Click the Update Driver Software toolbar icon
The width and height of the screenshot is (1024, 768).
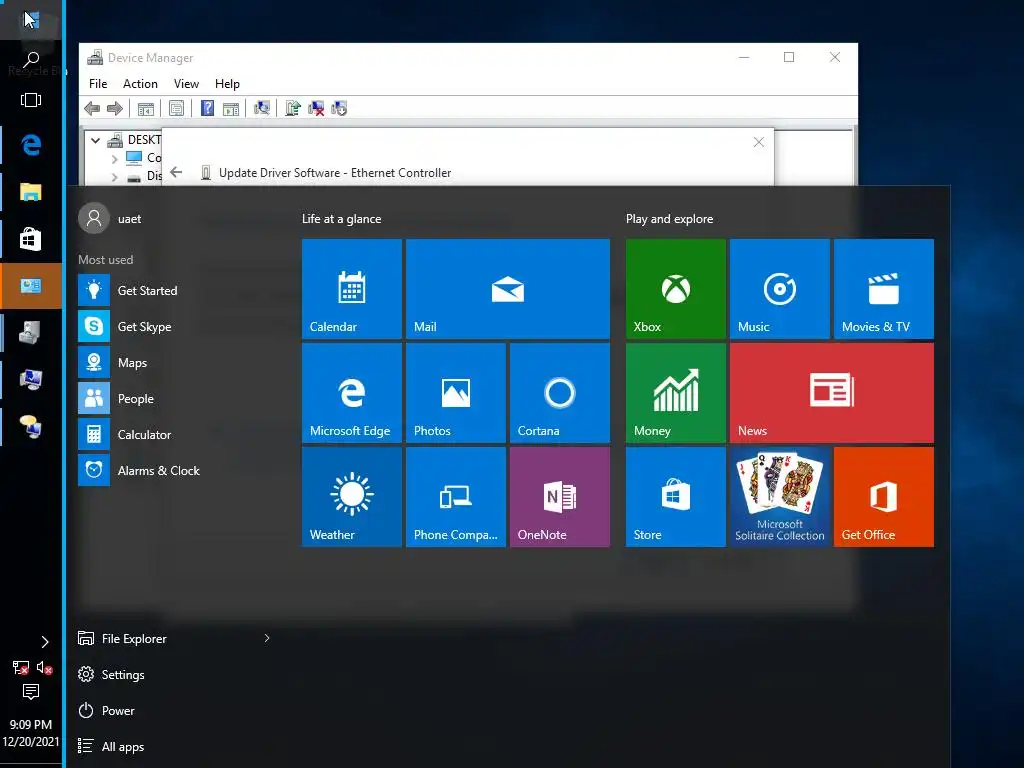[293, 108]
